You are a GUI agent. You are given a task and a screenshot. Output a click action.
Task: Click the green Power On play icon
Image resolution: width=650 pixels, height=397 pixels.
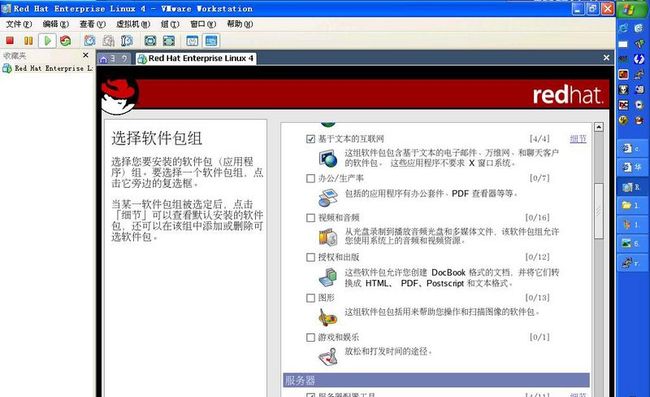[x=48, y=41]
